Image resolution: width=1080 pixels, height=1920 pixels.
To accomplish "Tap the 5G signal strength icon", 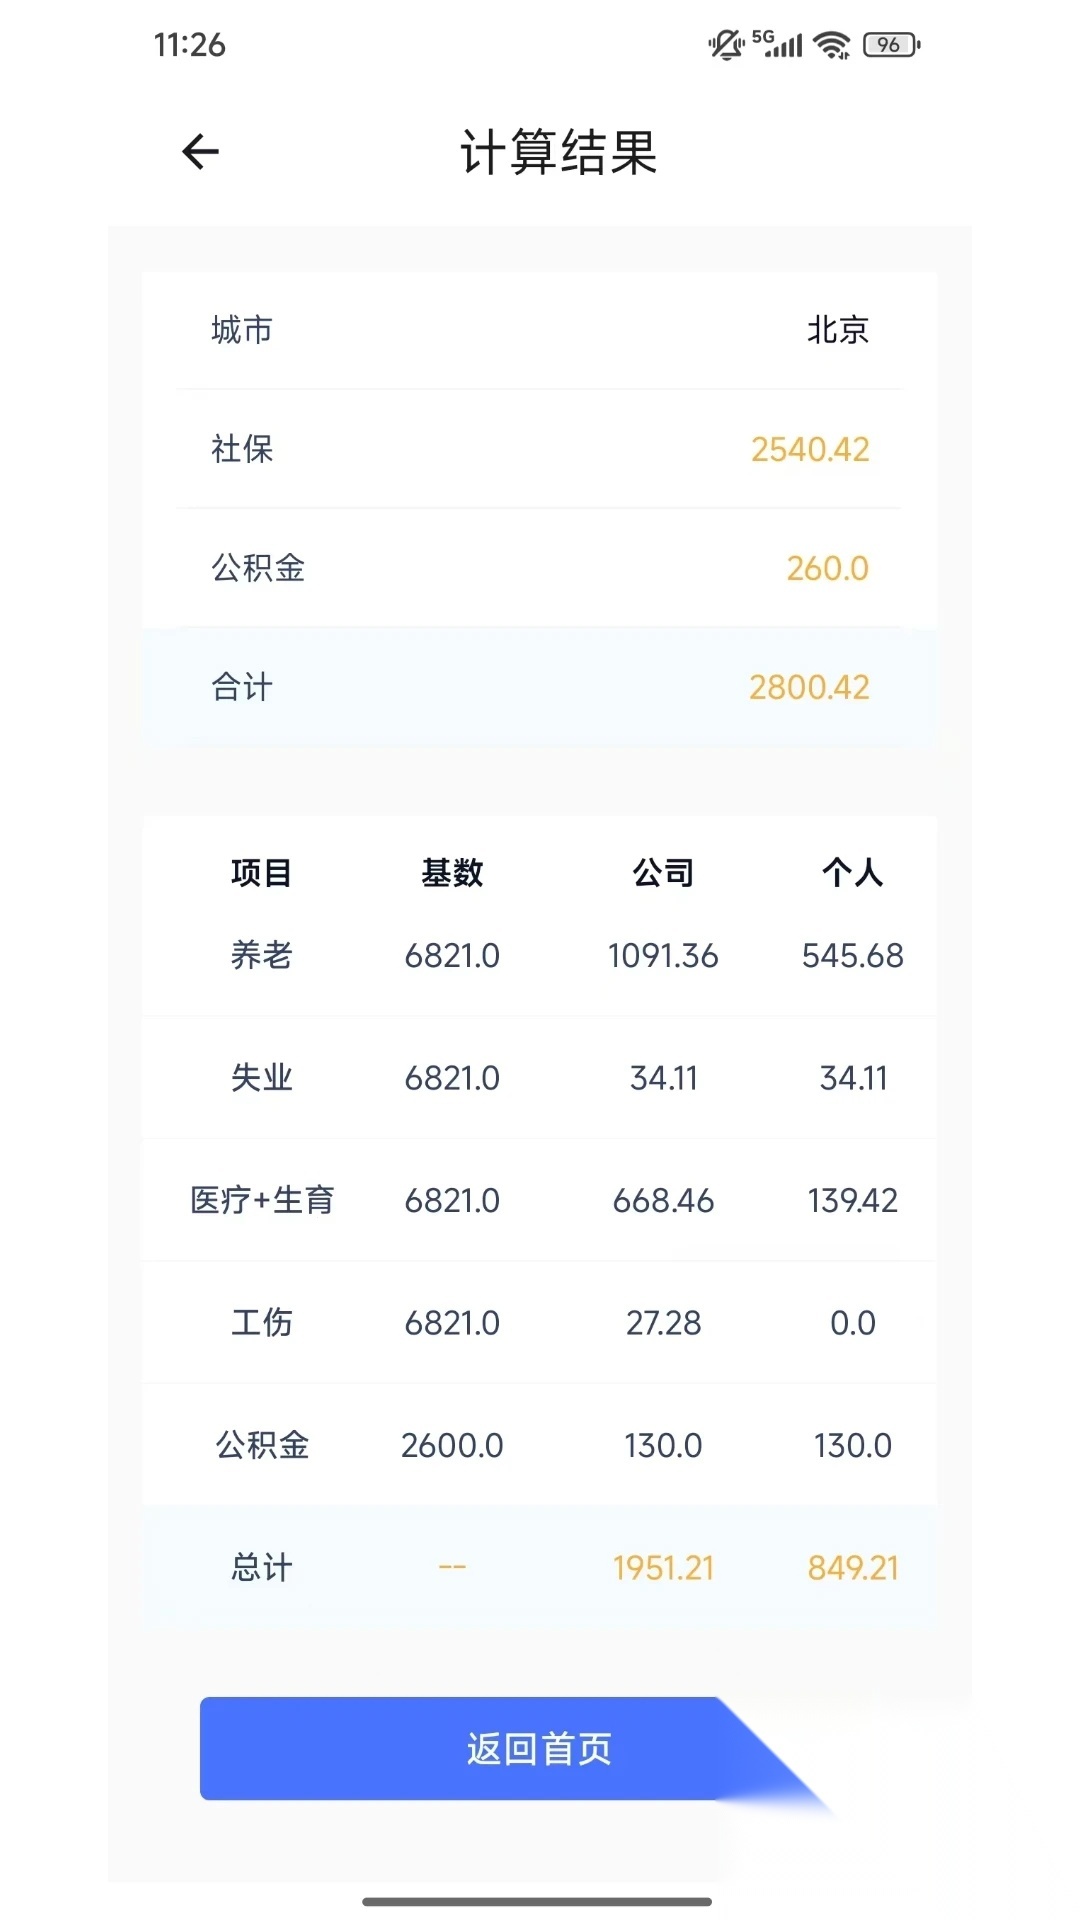I will [778, 44].
